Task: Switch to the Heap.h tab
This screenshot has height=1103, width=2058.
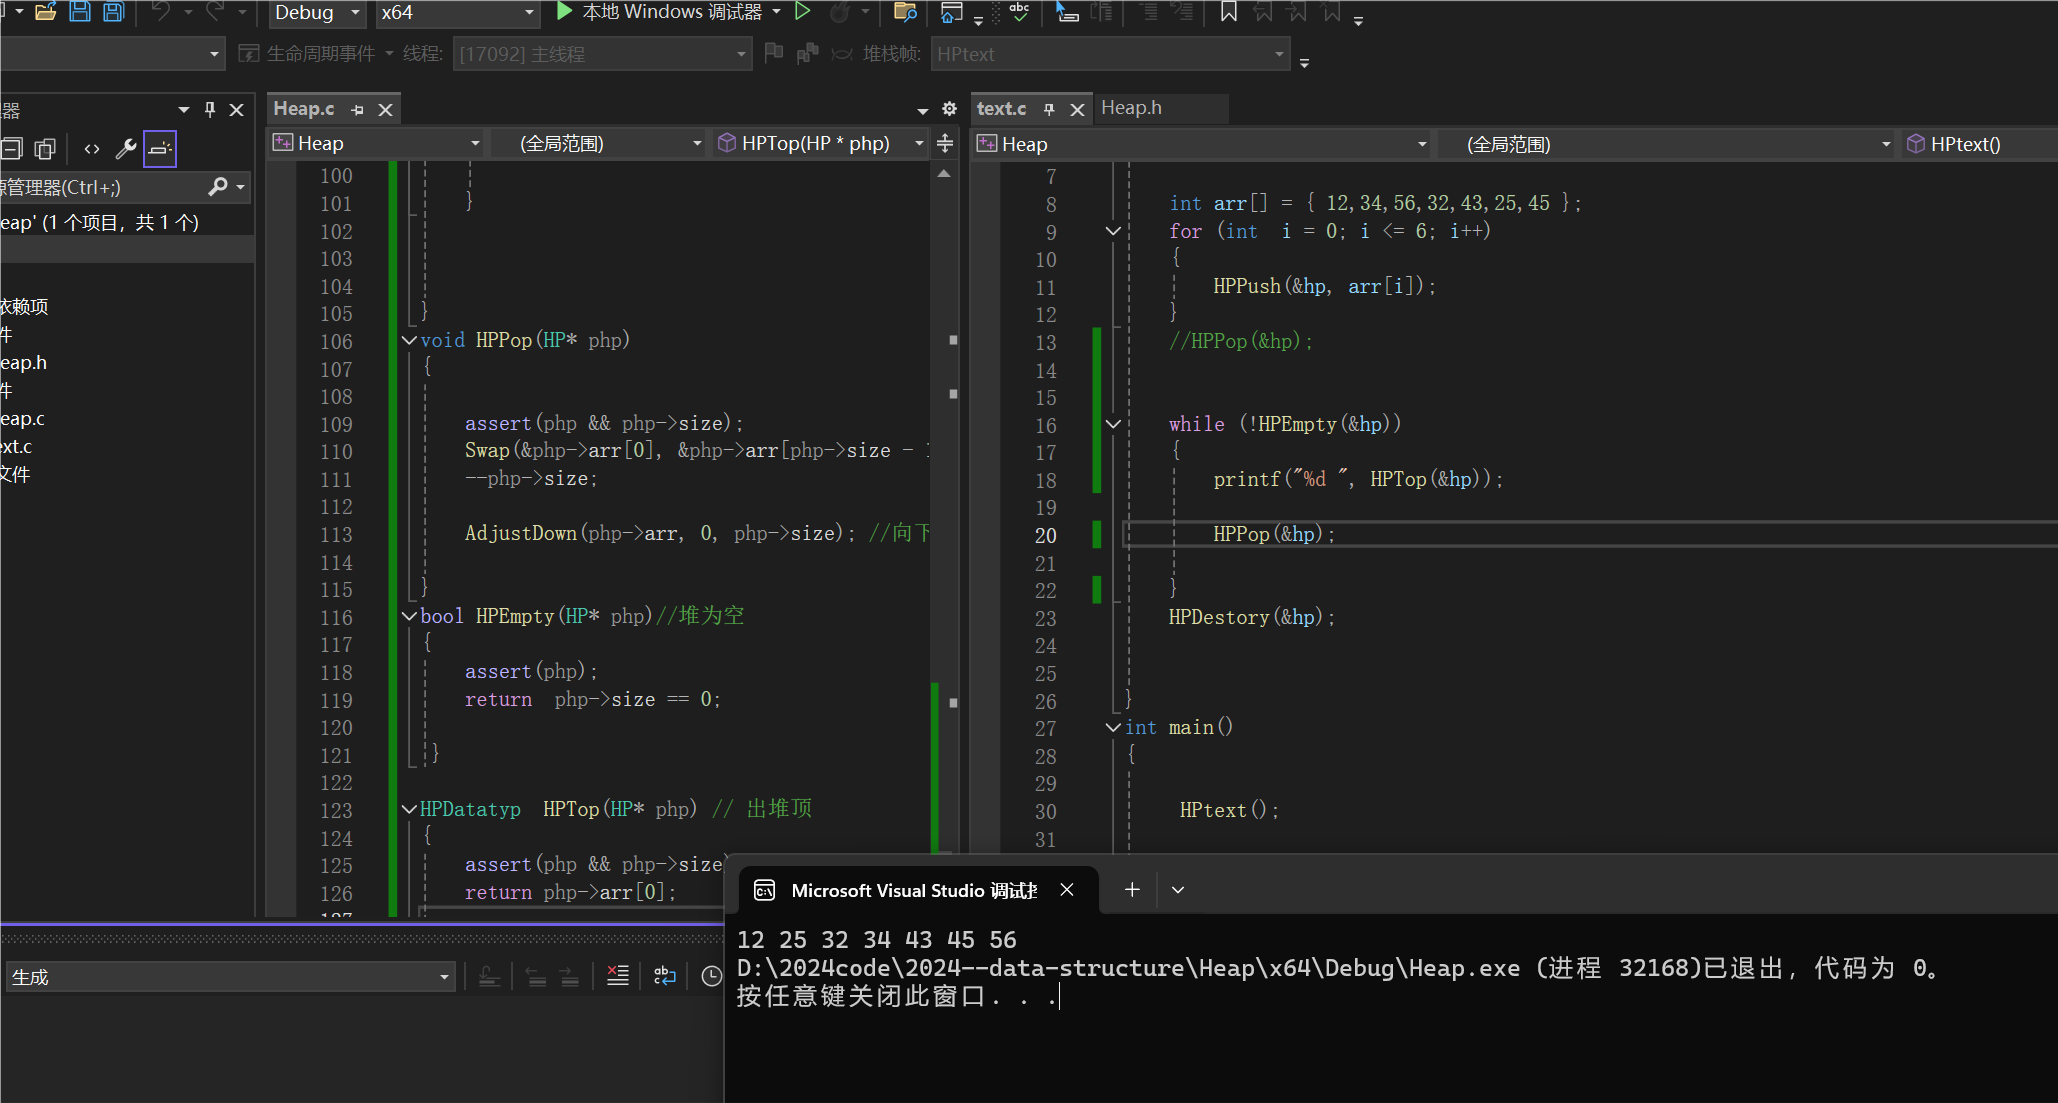Action: click(1131, 108)
